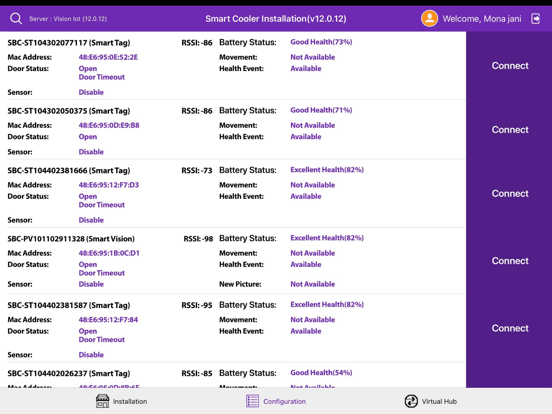Connect to device SBC-ST104302050375
Image resolution: width=552 pixels, height=414 pixels.
pos(510,130)
